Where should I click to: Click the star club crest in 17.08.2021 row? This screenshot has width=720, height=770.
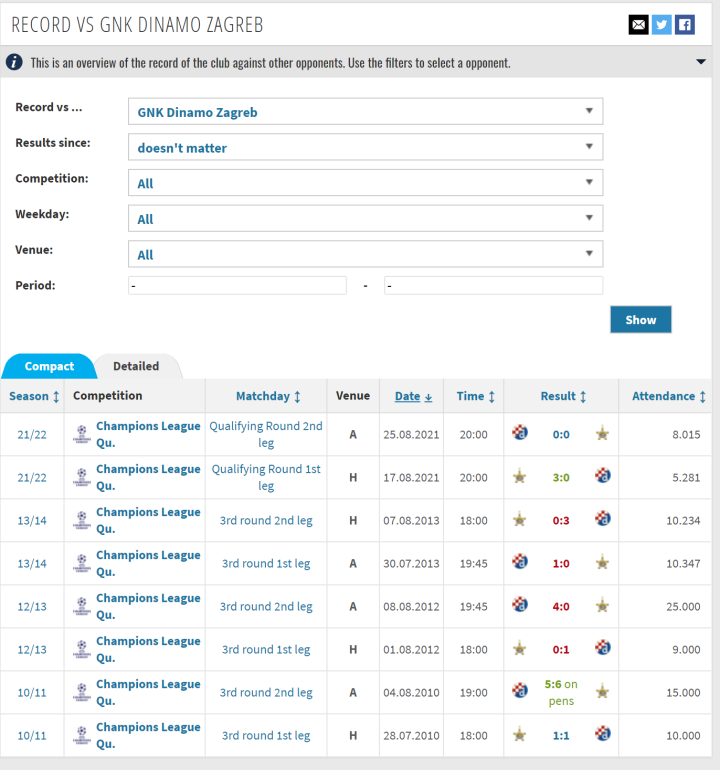tap(520, 477)
